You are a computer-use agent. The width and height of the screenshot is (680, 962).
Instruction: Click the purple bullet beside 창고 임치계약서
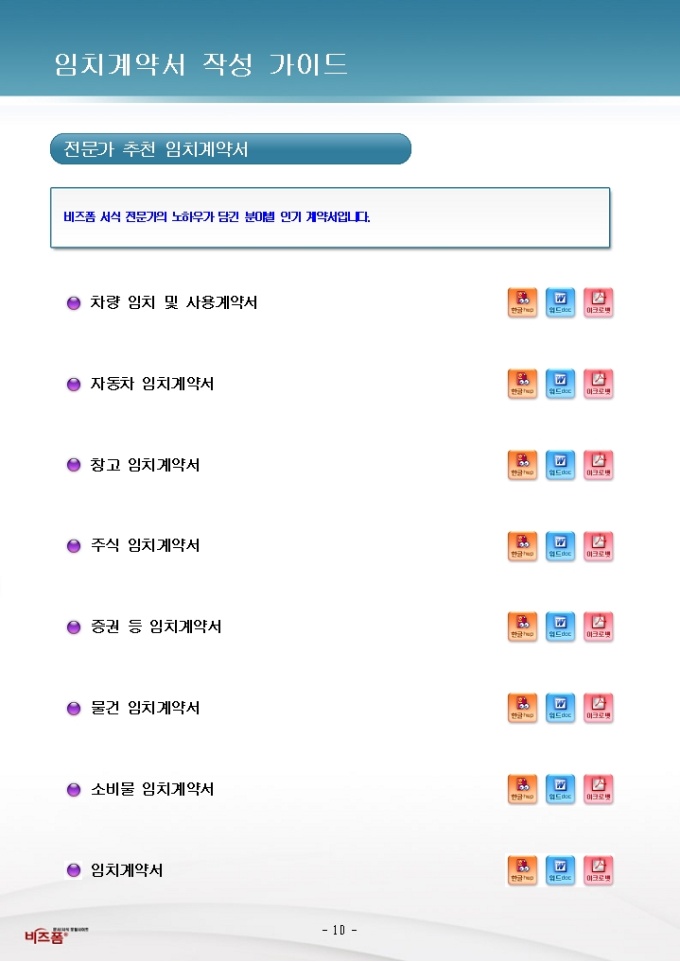pos(73,465)
